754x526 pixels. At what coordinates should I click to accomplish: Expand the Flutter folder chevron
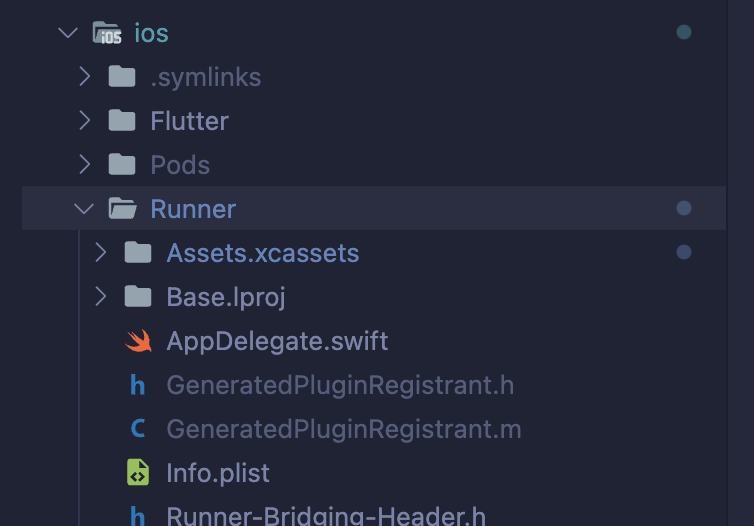click(85, 121)
